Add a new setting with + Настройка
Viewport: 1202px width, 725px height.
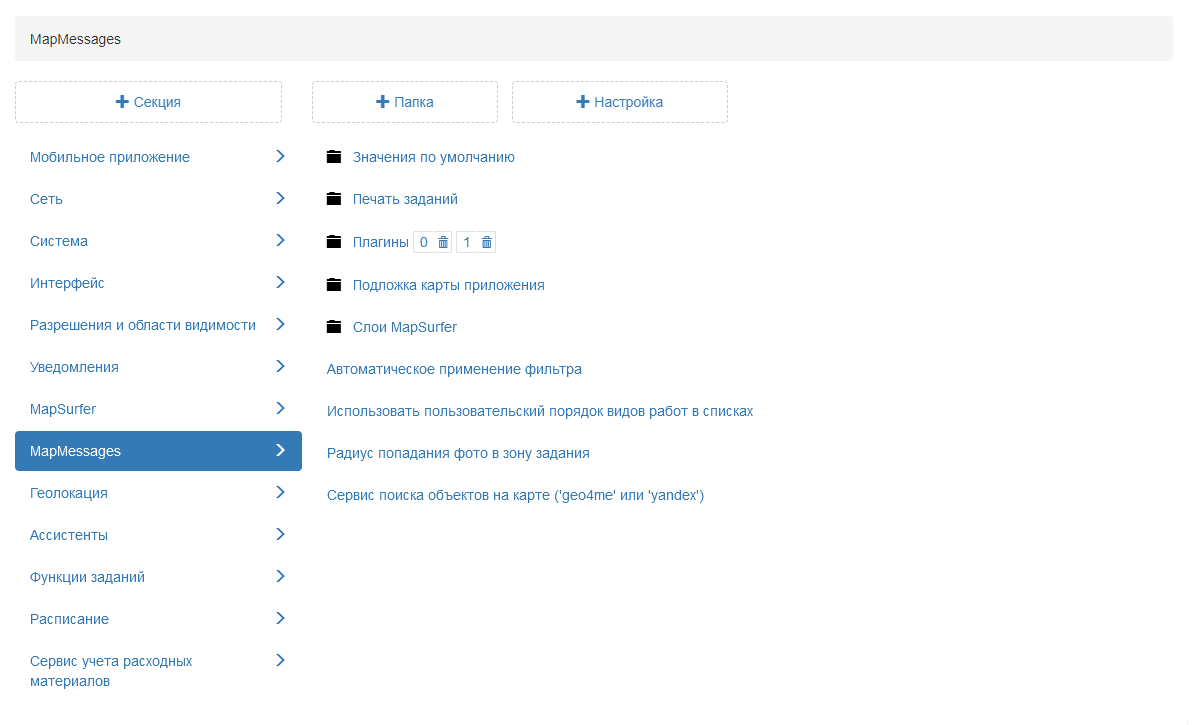click(620, 102)
